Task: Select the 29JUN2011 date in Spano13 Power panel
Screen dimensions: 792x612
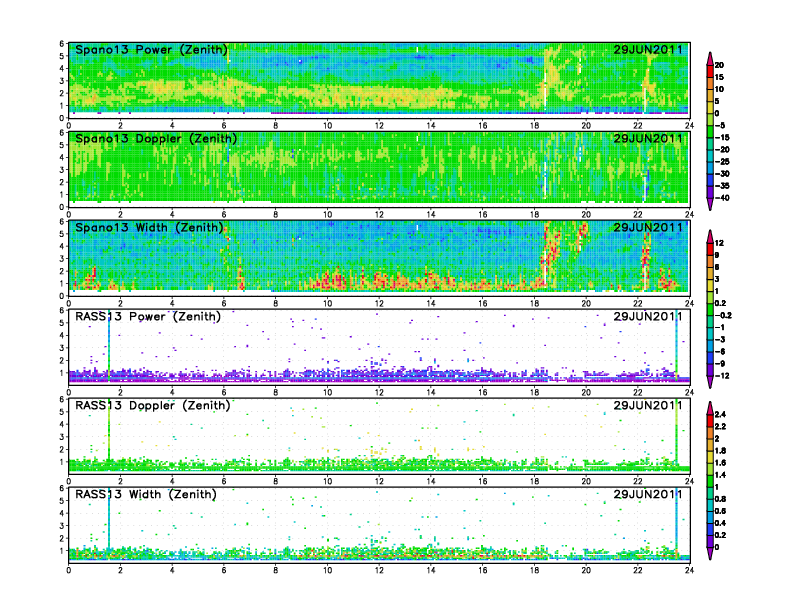Action: pos(648,50)
